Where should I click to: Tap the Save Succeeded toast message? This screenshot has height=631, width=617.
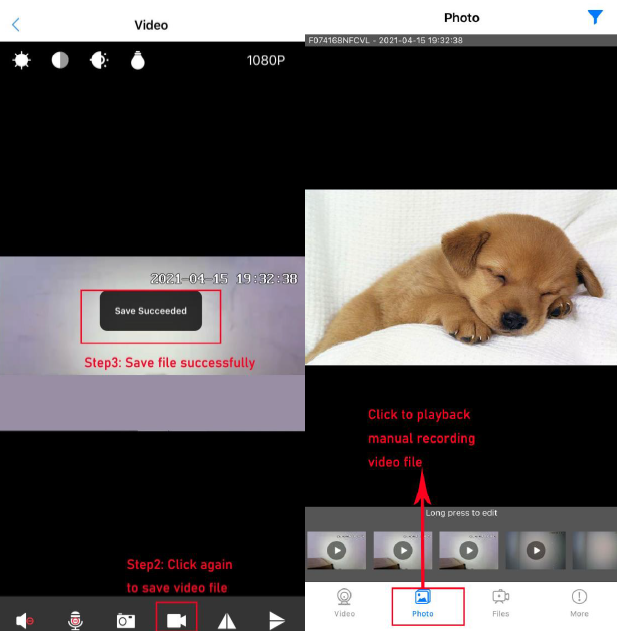[151, 311]
